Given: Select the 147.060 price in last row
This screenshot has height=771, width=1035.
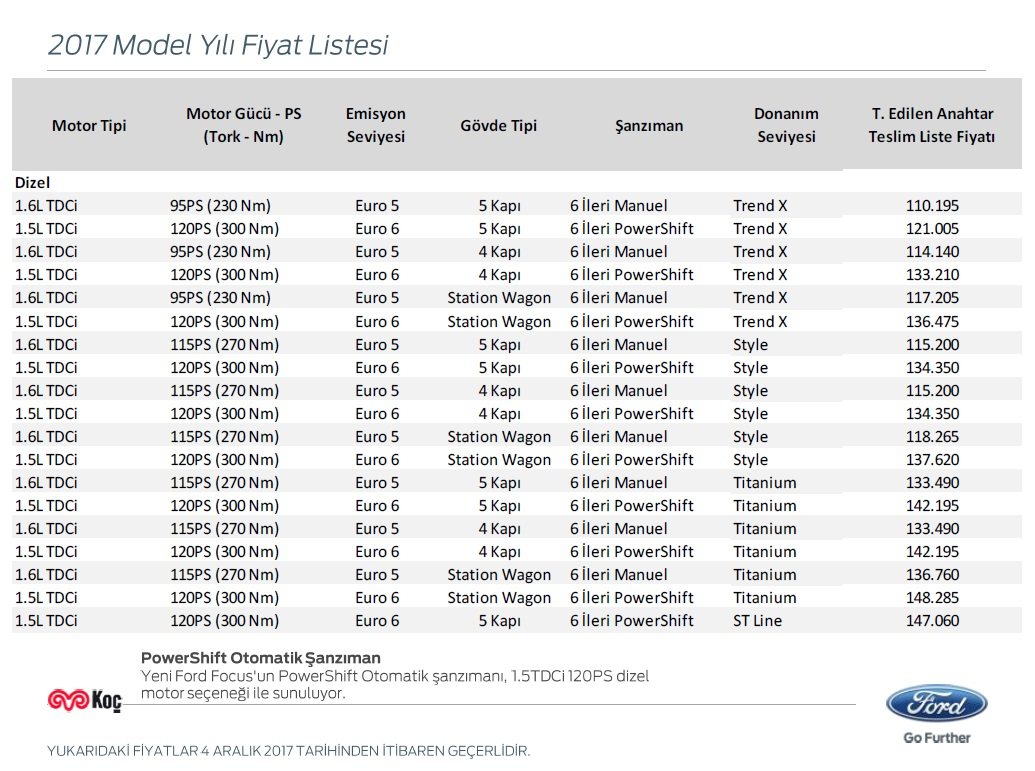Looking at the screenshot, I should [x=932, y=620].
